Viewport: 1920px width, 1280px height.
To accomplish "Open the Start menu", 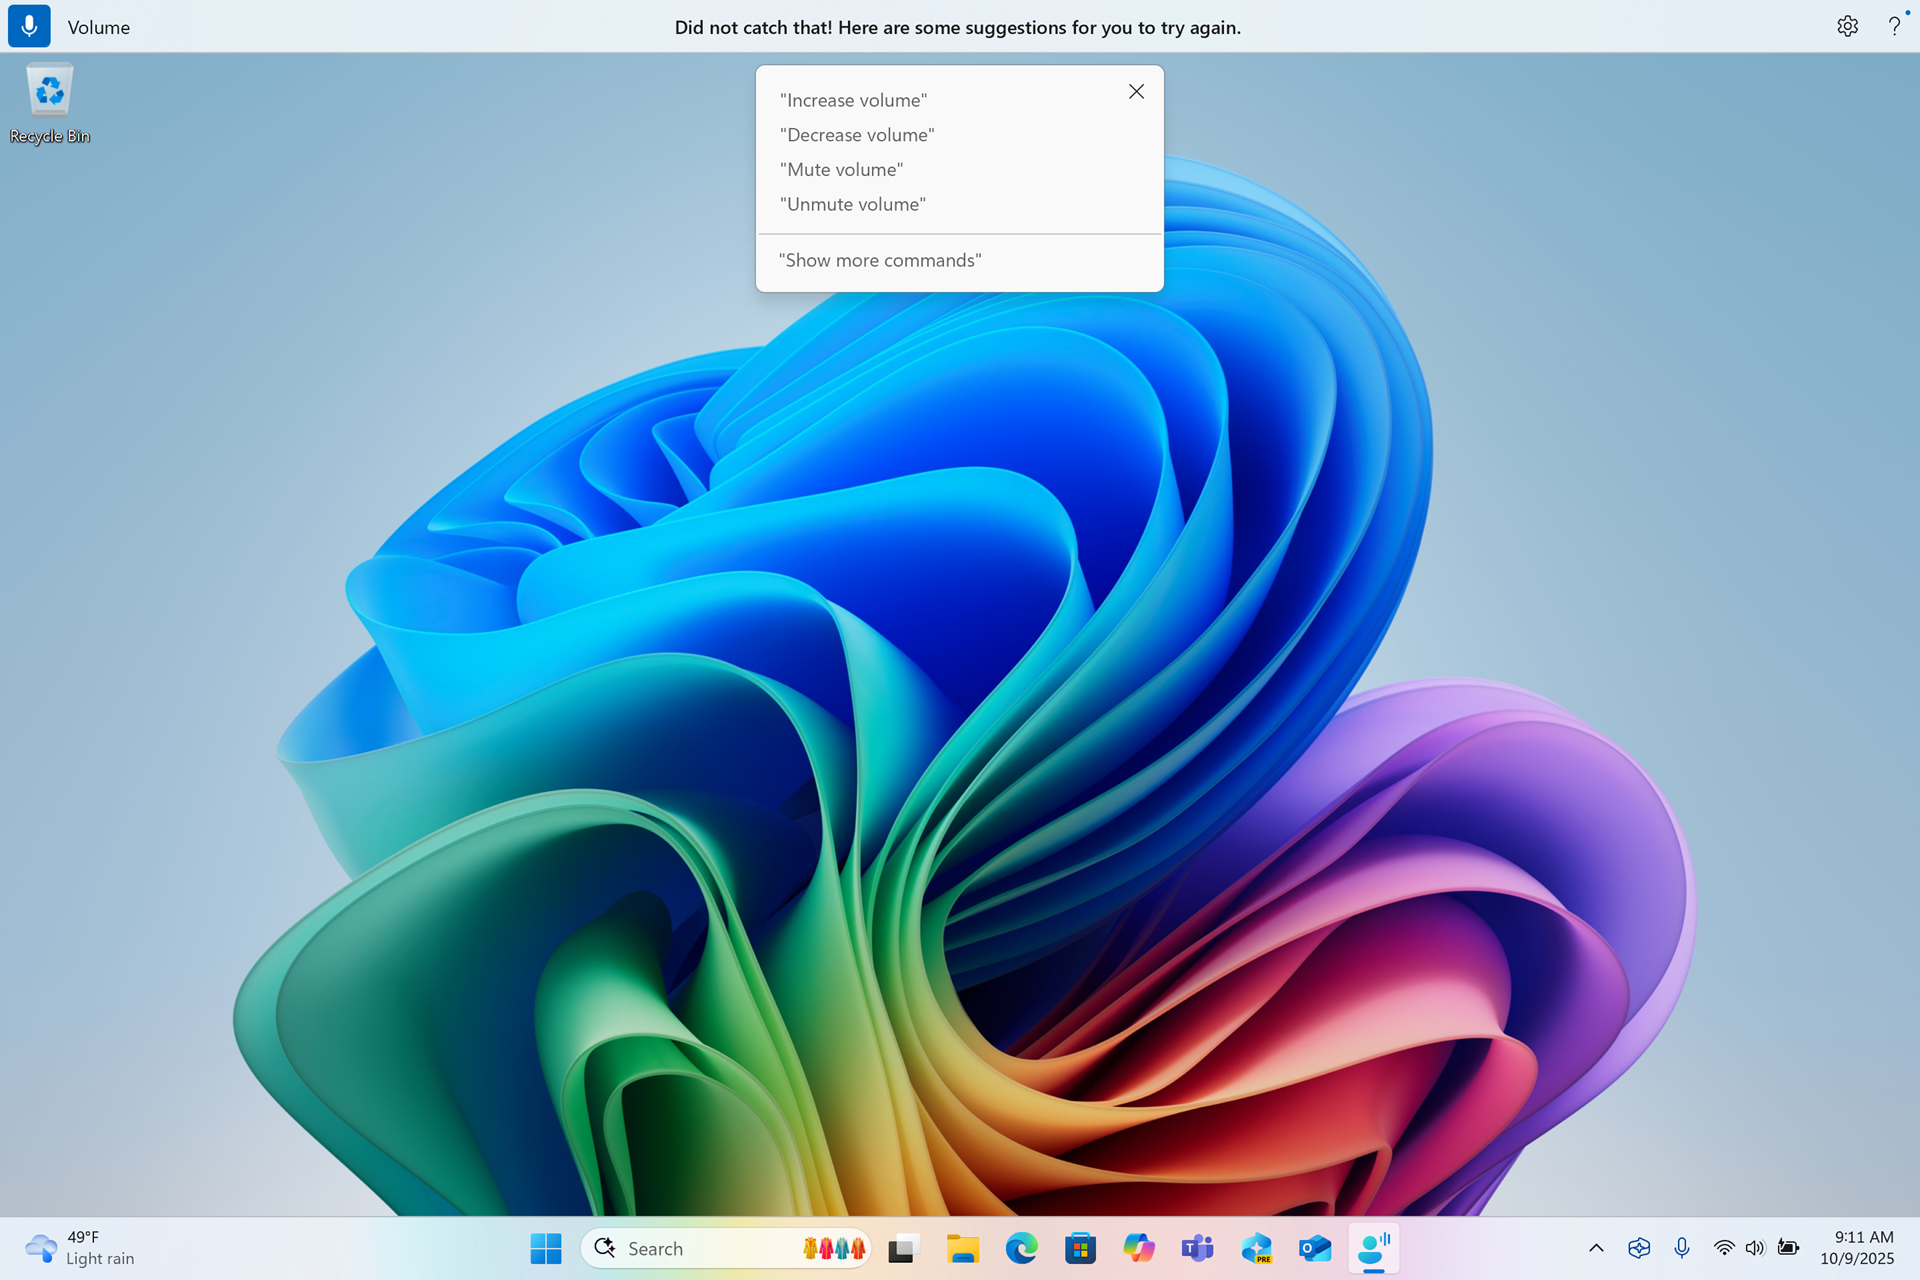I will 545,1248.
